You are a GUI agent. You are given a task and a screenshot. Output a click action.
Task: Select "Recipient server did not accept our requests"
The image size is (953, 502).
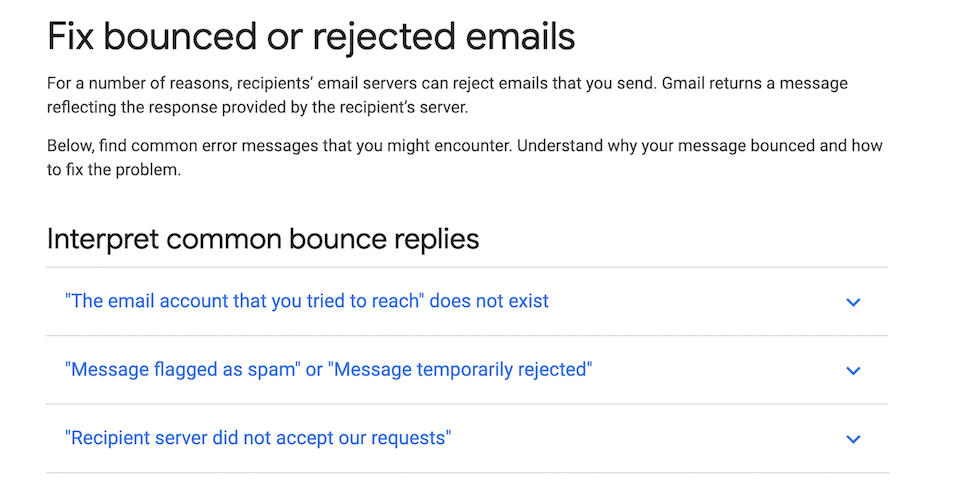pos(258,438)
